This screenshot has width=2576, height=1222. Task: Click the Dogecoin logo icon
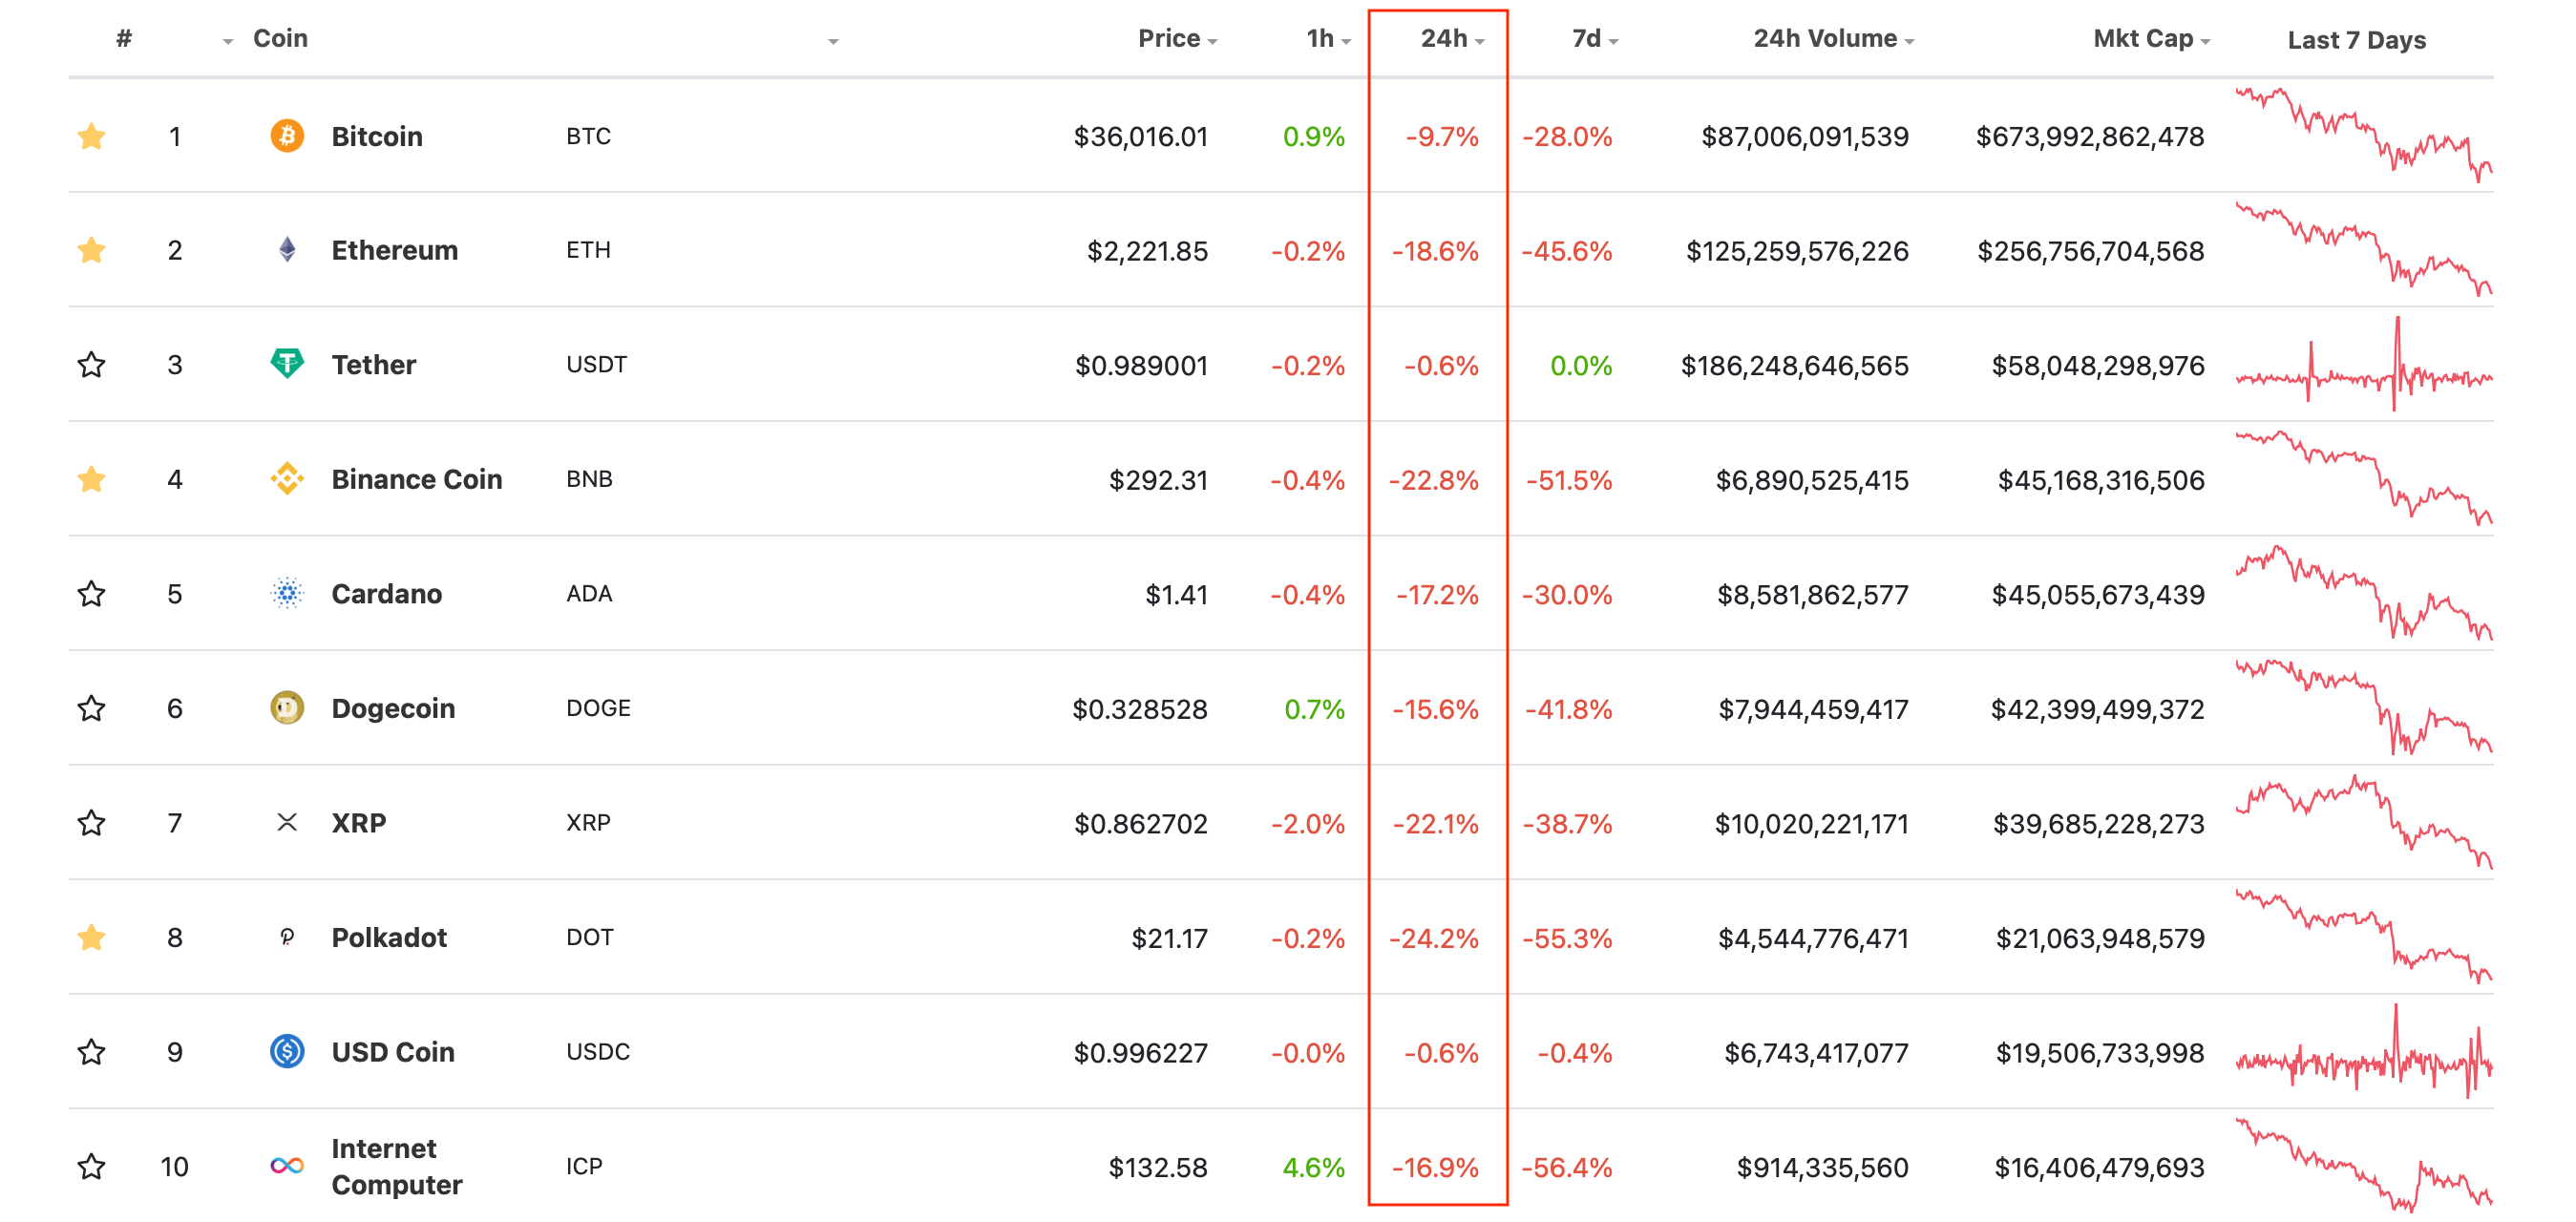click(x=287, y=707)
